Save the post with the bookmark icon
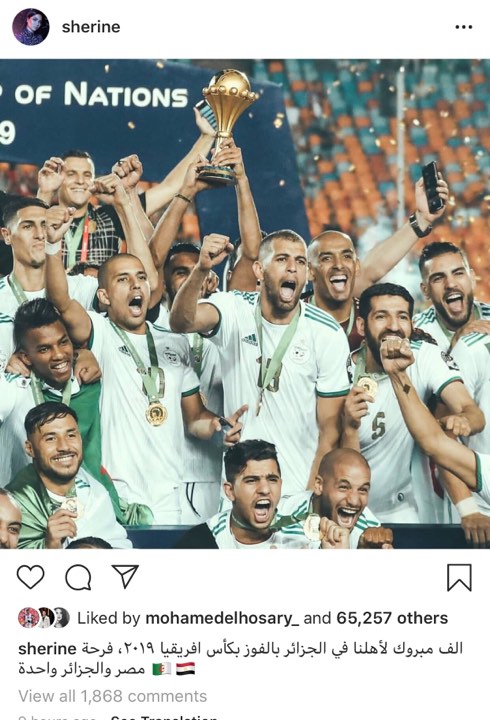The height and width of the screenshot is (720, 490). point(459,577)
